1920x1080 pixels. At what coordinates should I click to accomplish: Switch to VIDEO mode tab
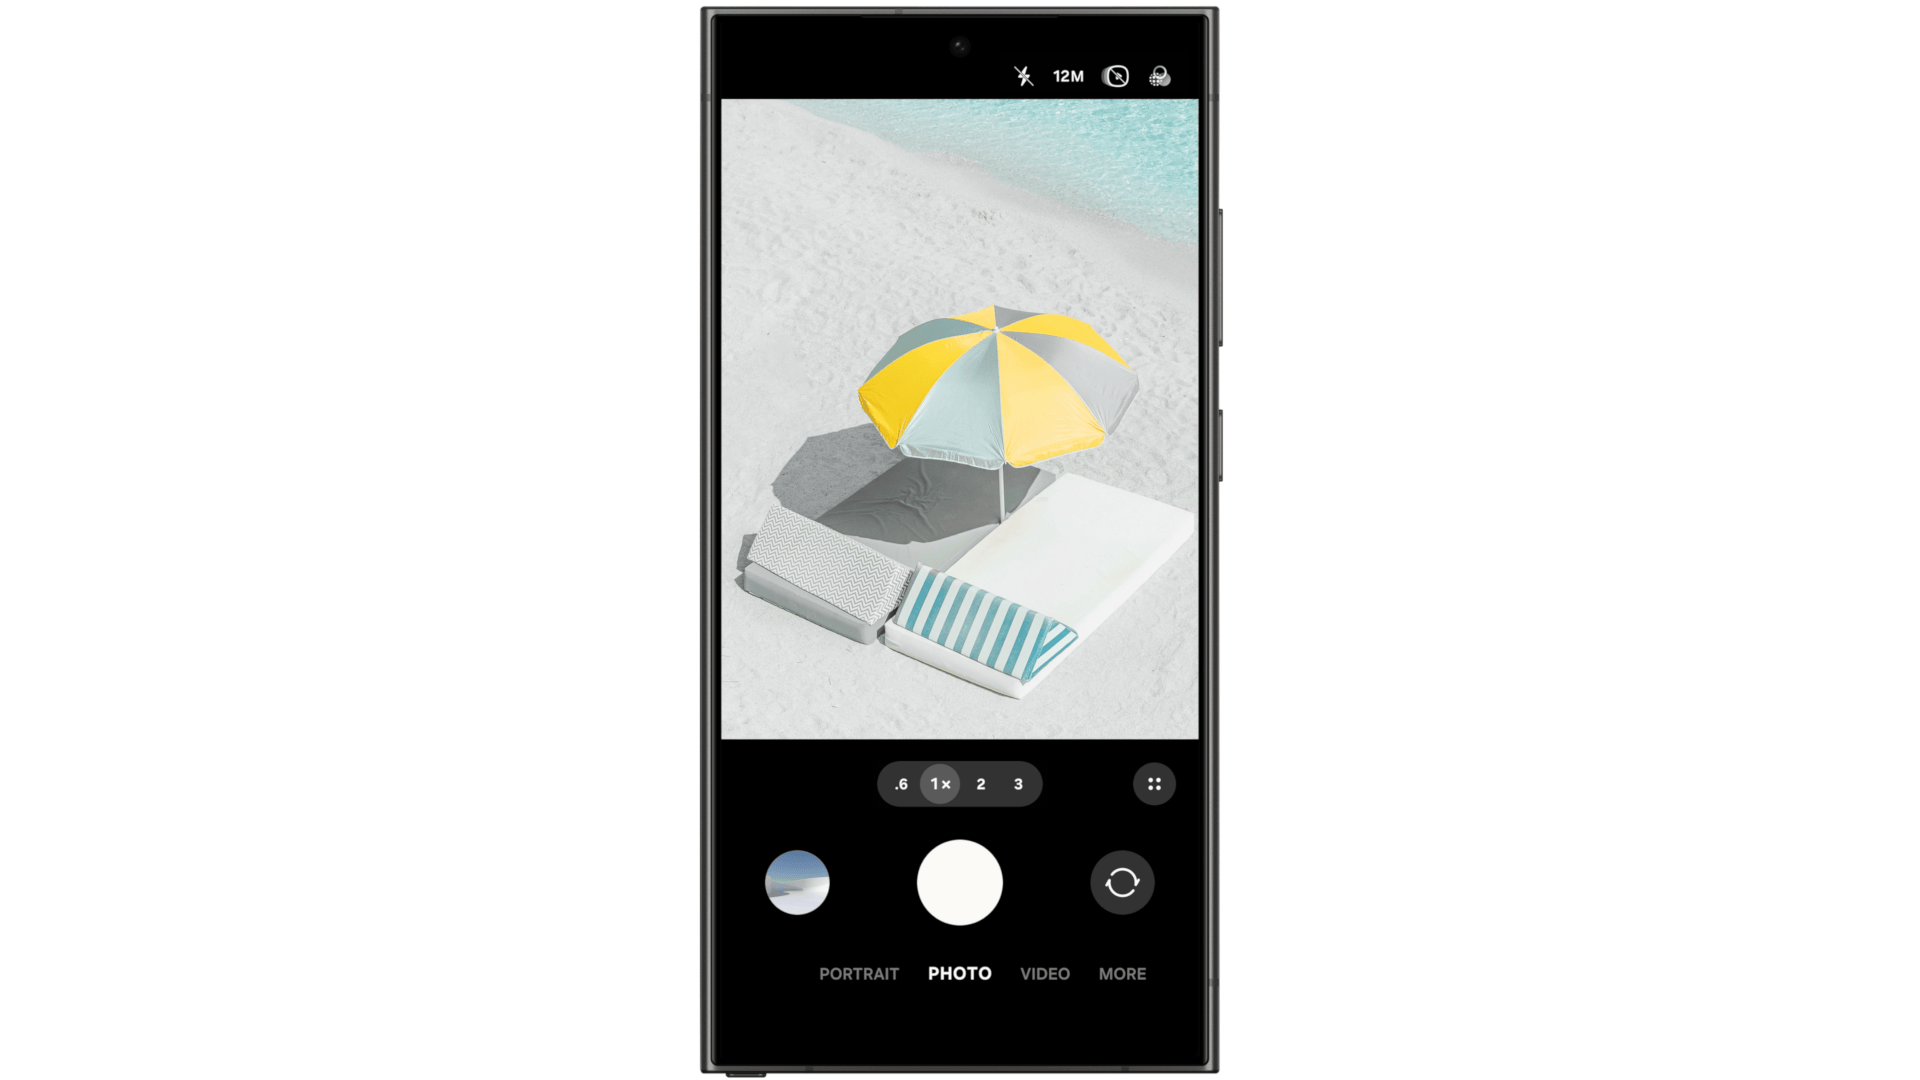pos(1046,973)
